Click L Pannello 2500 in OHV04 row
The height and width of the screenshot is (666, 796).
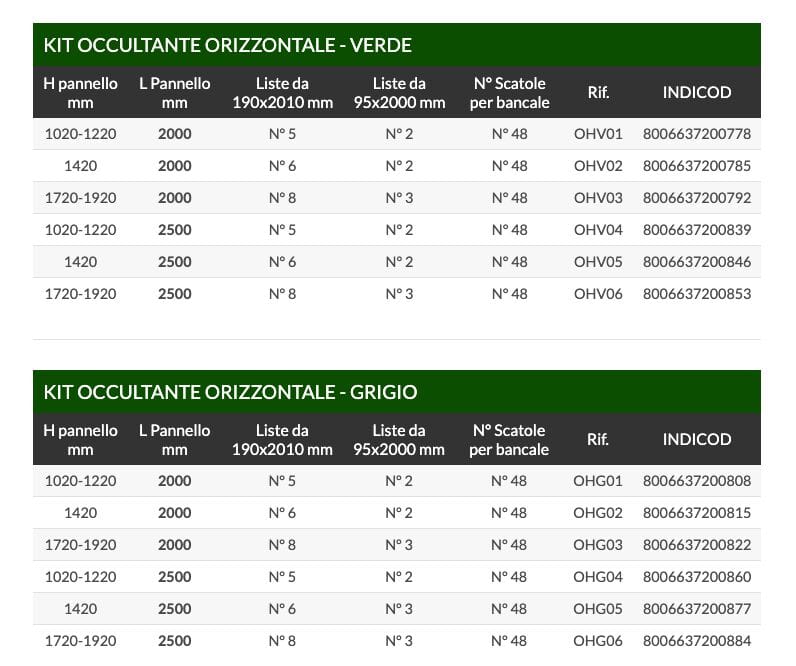(175, 230)
